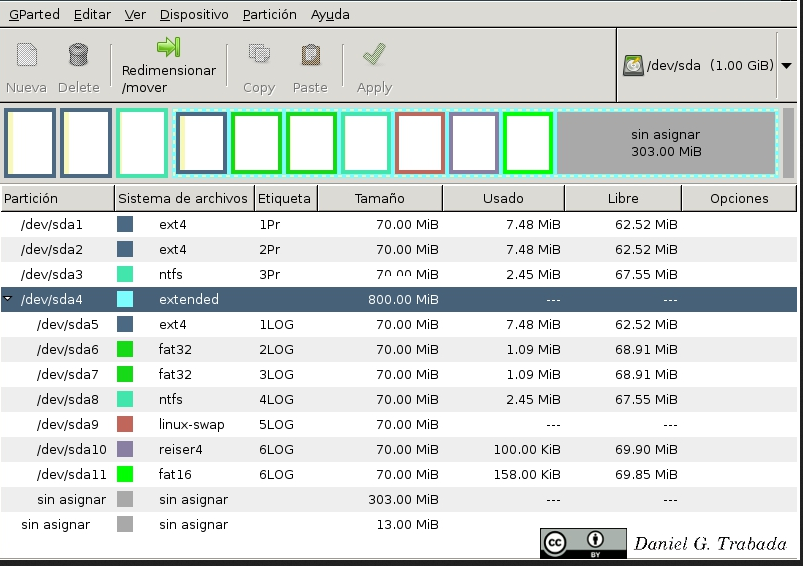Click the 69.85 MiB free value
Screen dimensions: 803x566
(646, 474)
